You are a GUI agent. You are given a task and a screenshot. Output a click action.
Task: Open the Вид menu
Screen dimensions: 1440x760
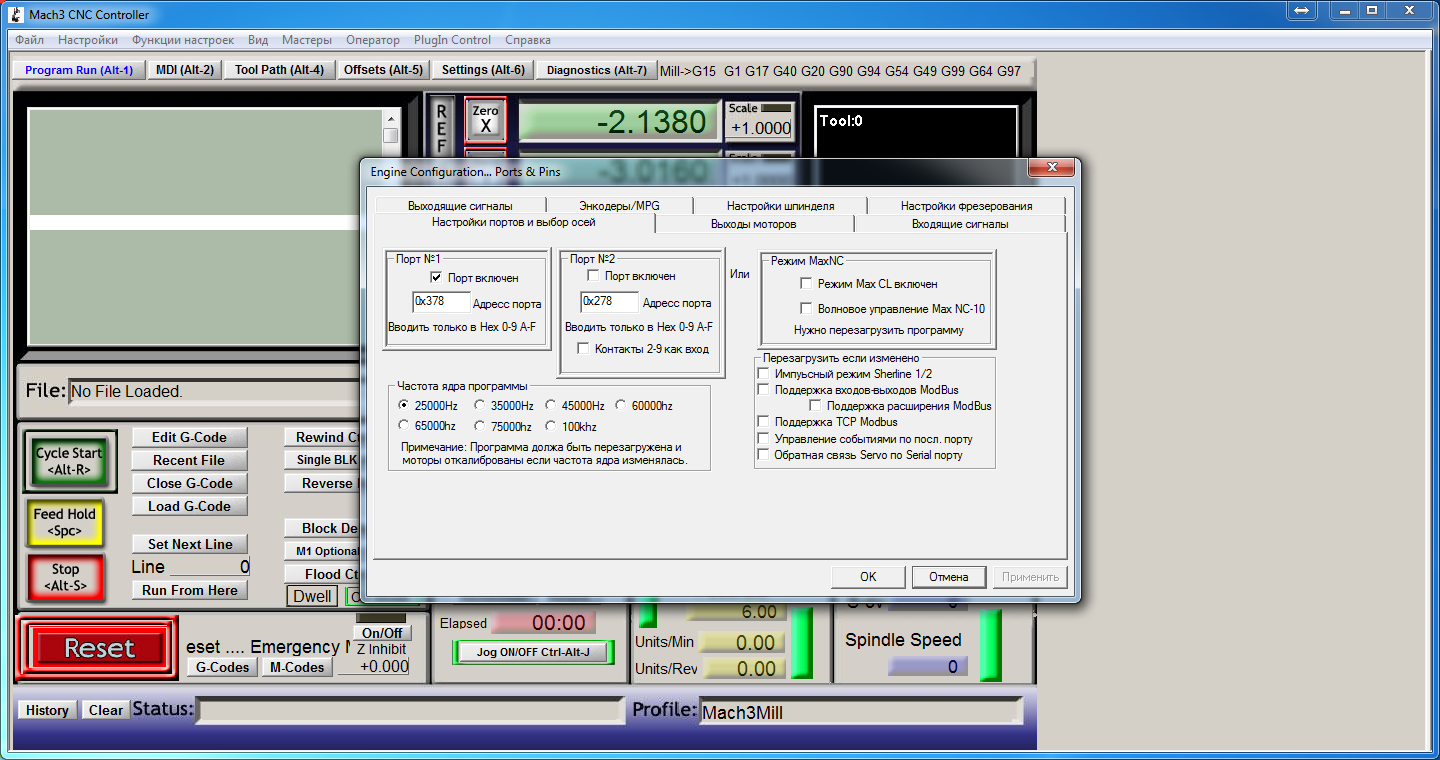[258, 40]
